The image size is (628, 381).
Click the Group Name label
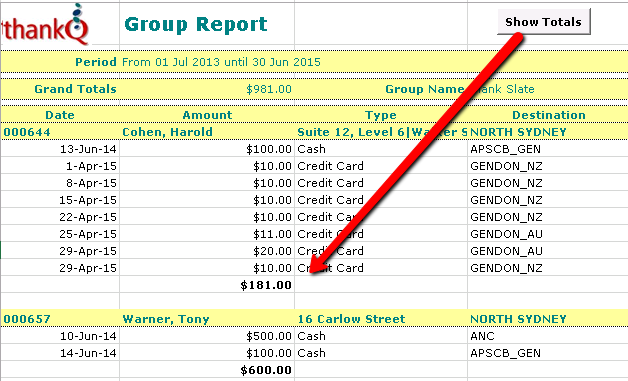coord(425,89)
